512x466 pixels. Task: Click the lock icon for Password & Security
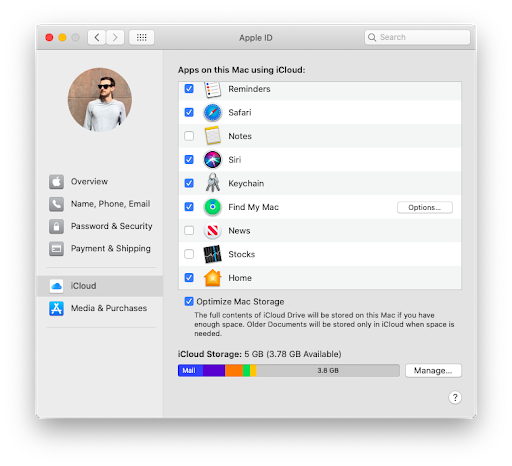pyautogui.click(x=56, y=226)
